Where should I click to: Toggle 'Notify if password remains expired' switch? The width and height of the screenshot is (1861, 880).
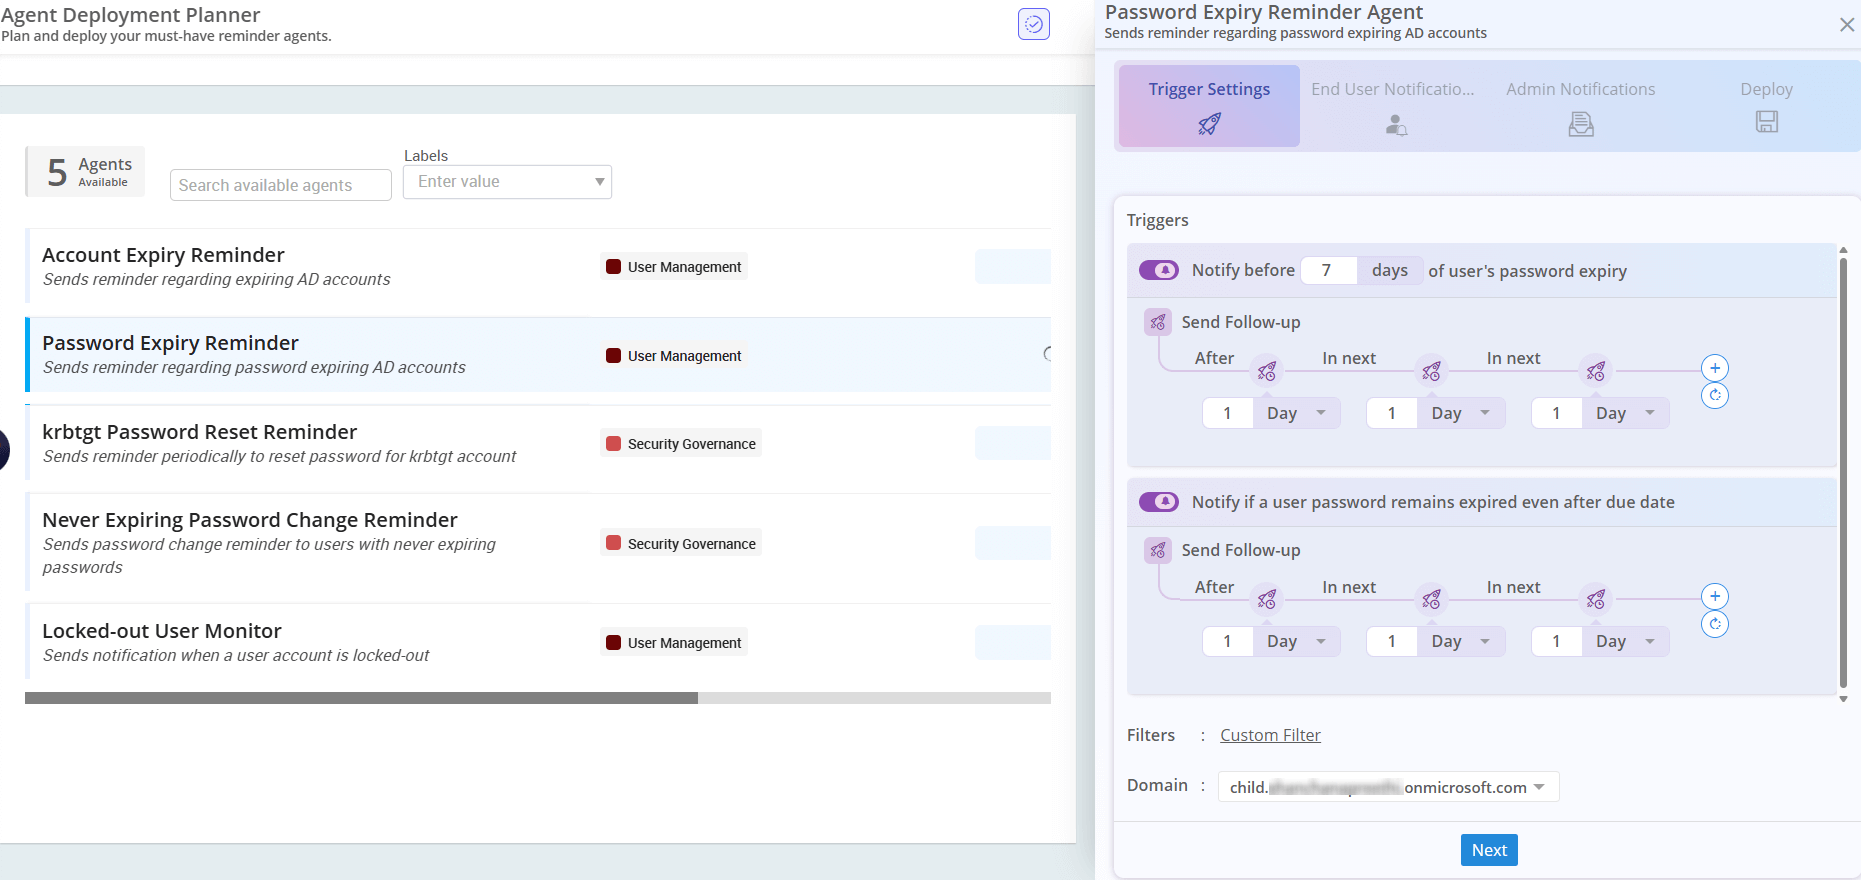coord(1159,501)
